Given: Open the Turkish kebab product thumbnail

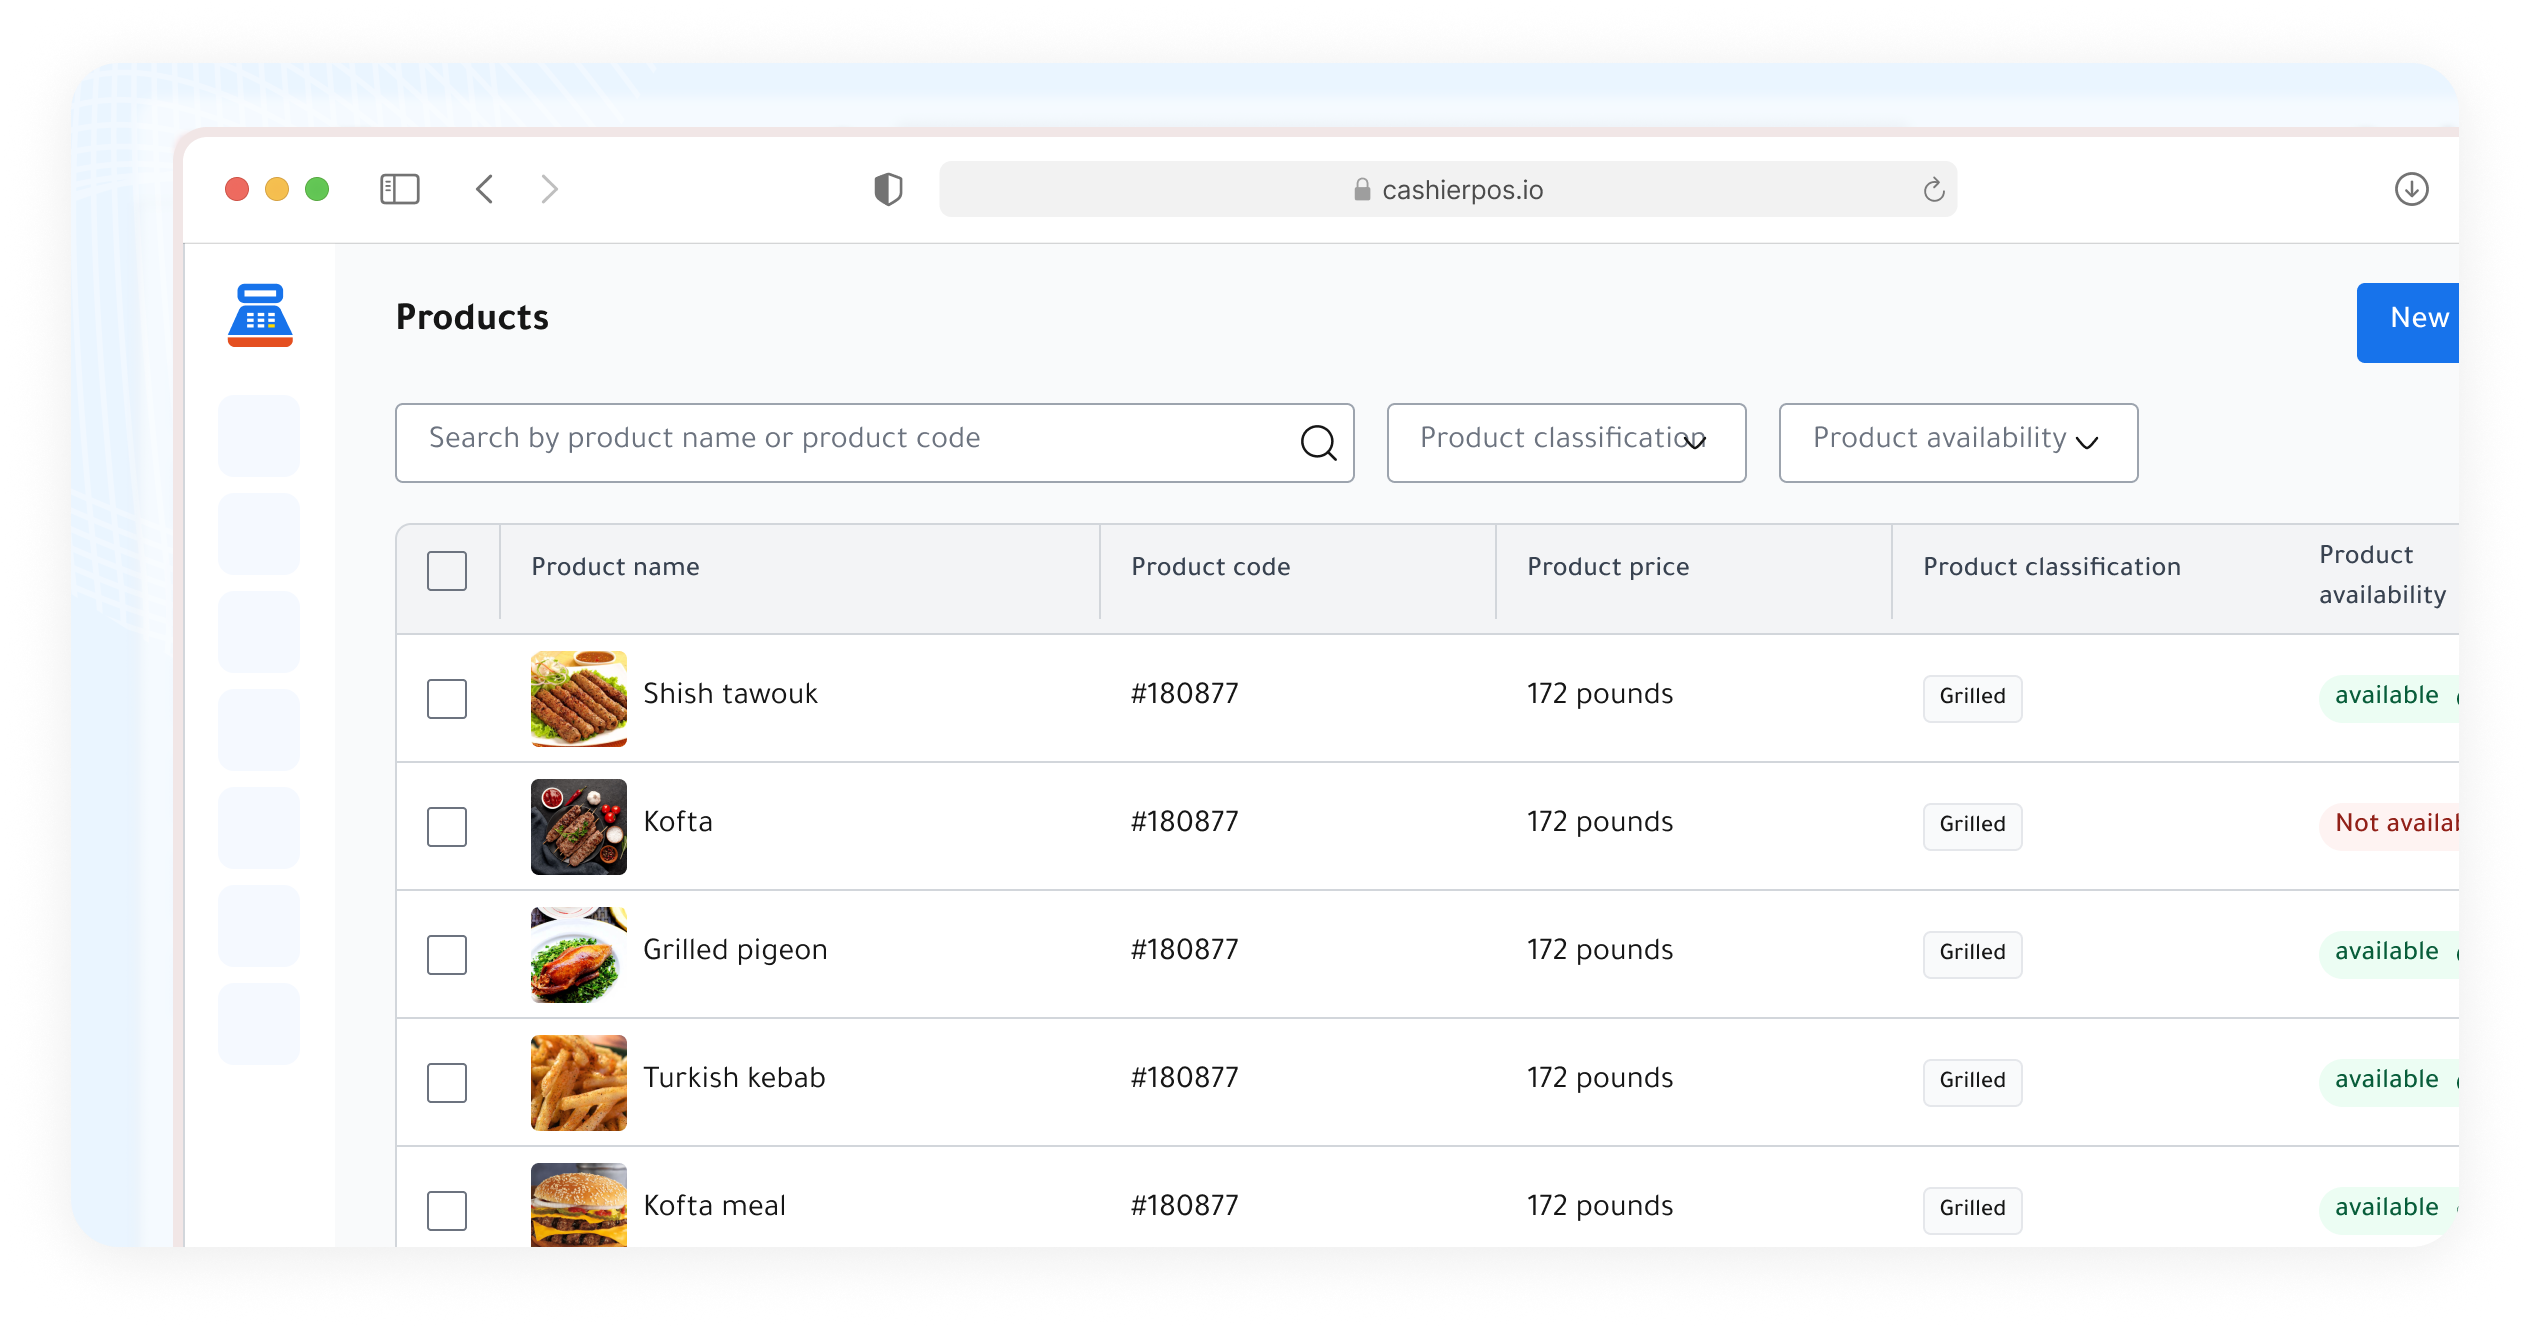Looking at the screenshot, I should coord(579,1083).
